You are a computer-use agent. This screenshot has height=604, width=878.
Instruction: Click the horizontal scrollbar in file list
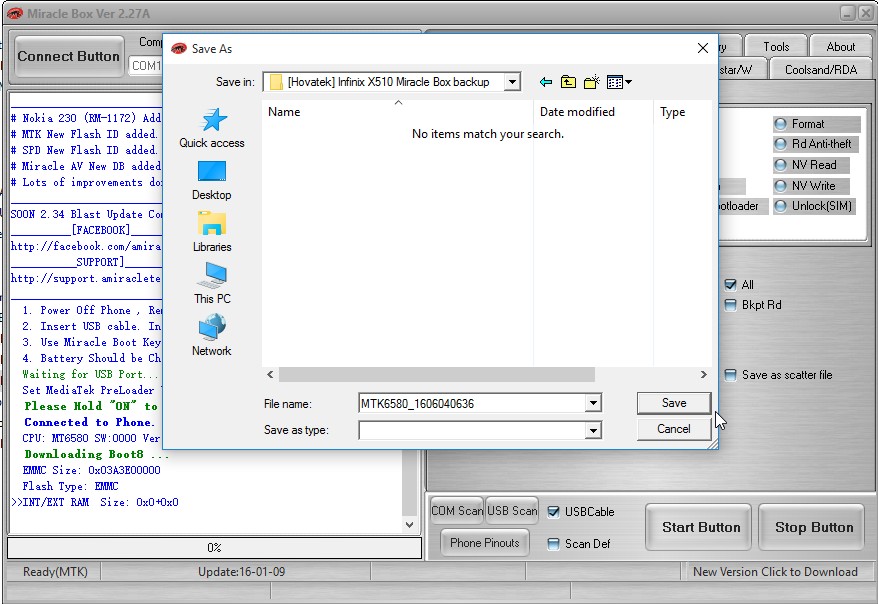pyautogui.click(x=437, y=374)
